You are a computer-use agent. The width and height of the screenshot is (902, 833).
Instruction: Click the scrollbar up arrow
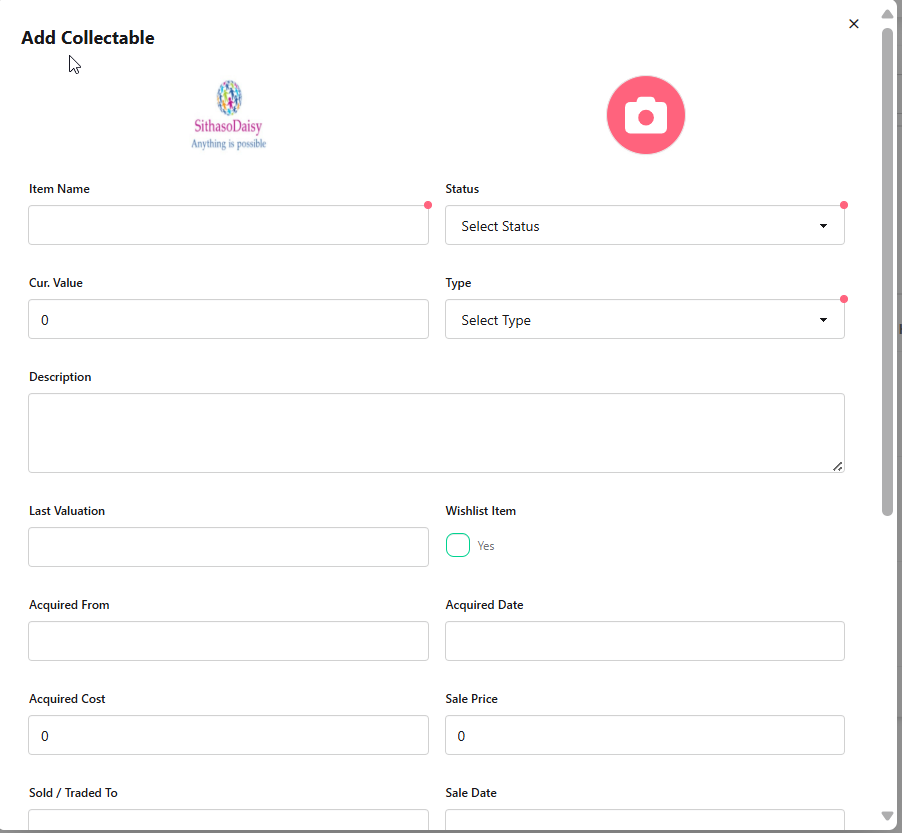887,14
